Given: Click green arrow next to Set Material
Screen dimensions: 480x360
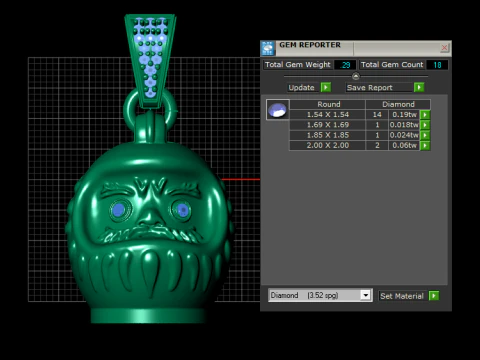Looking at the screenshot, I should tap(434, 296).
